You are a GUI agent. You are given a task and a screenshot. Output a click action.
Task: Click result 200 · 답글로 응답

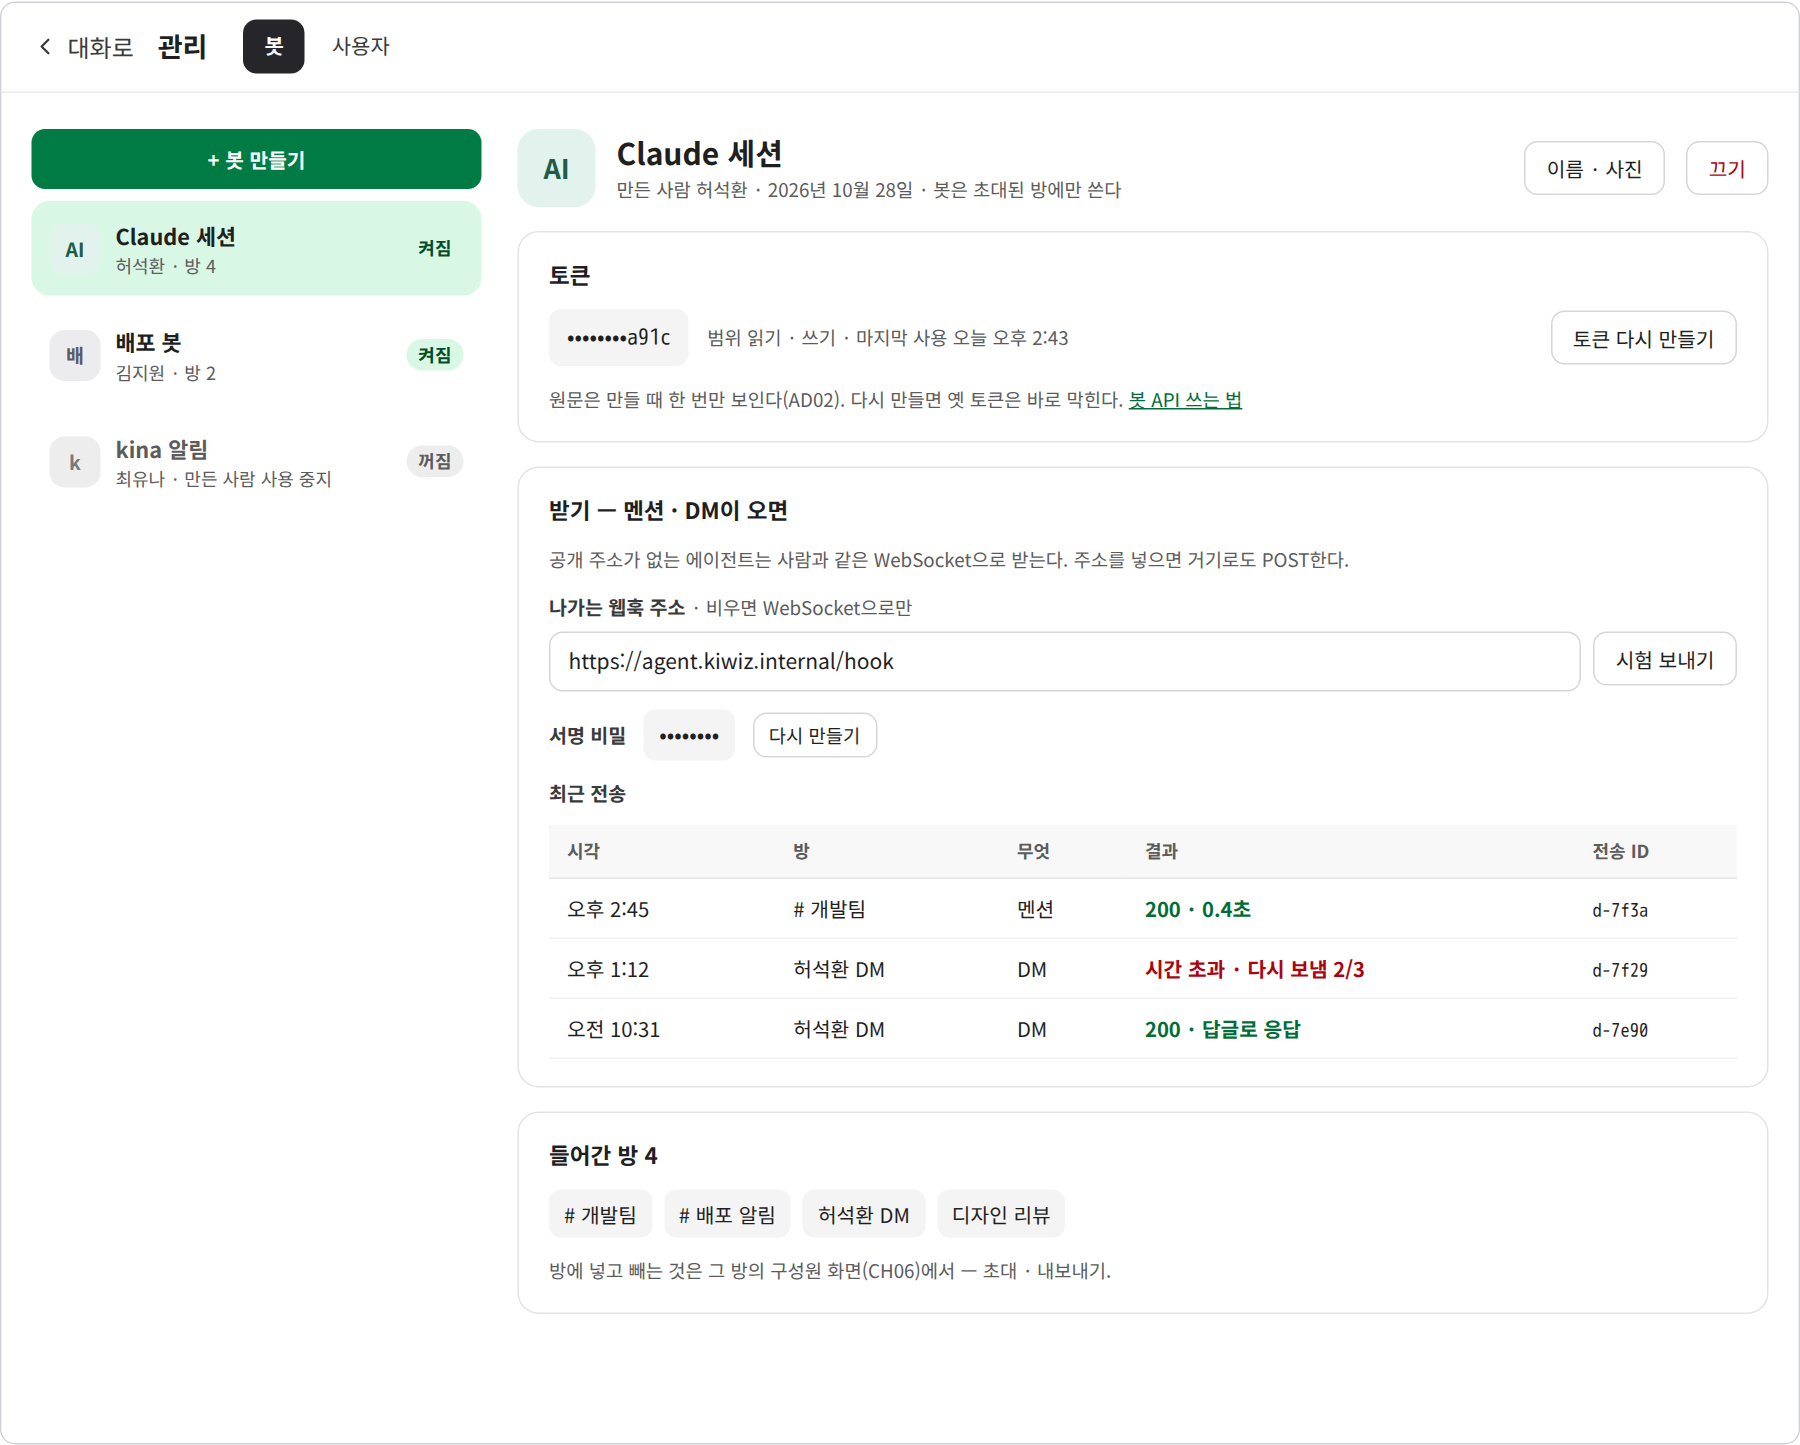[1222, 1029]
